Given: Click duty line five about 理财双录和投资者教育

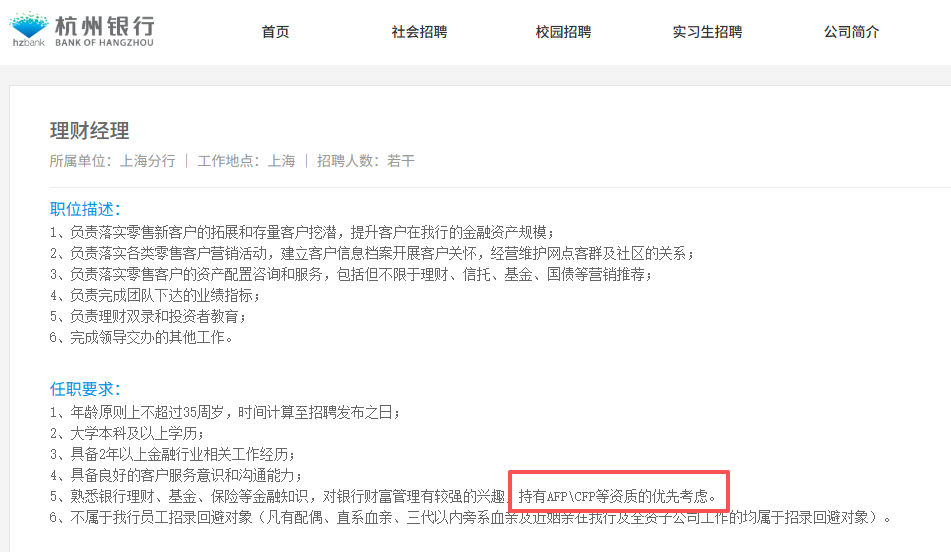Looking at the screenshot, I should point(149,317).
